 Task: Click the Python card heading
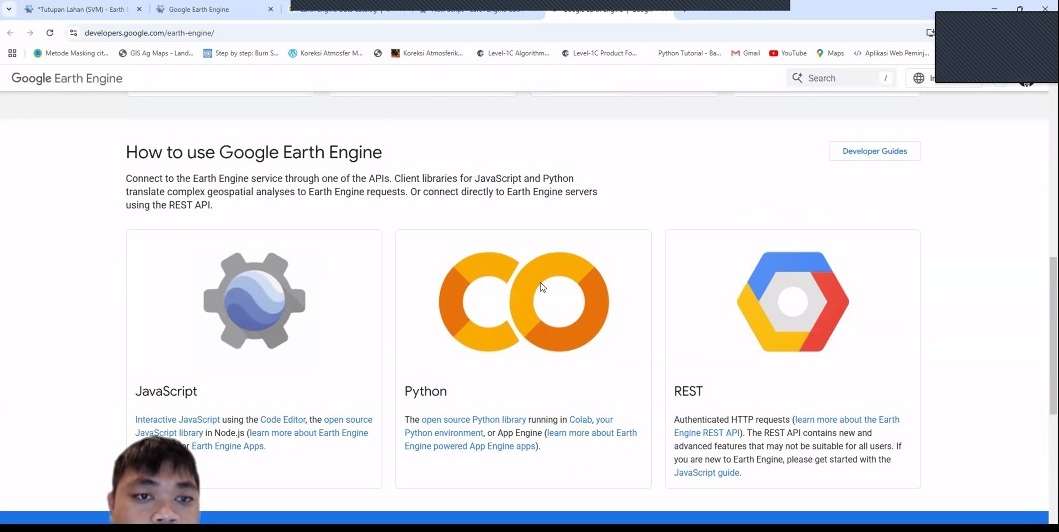(425, 392)
